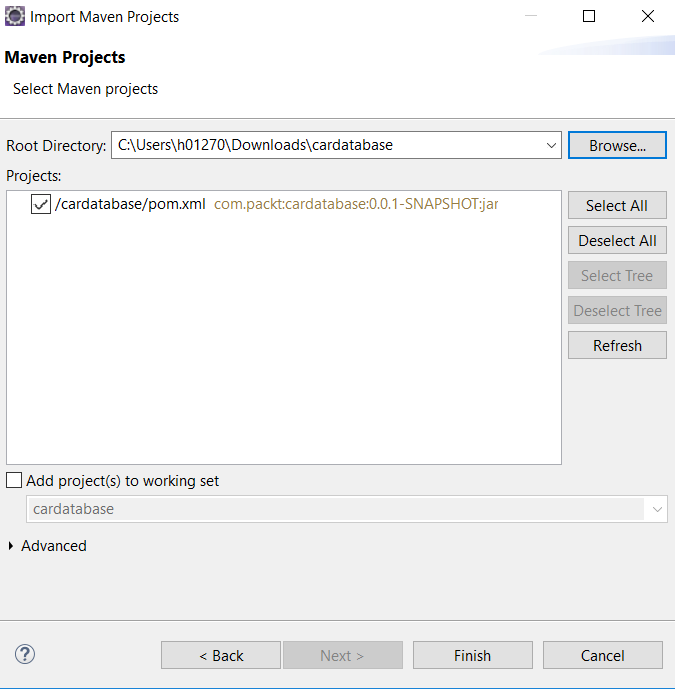Image resolution: width=675 pixels, height=689 pixels.
Task: Open the help question mark icon
Action: (25, 654)
